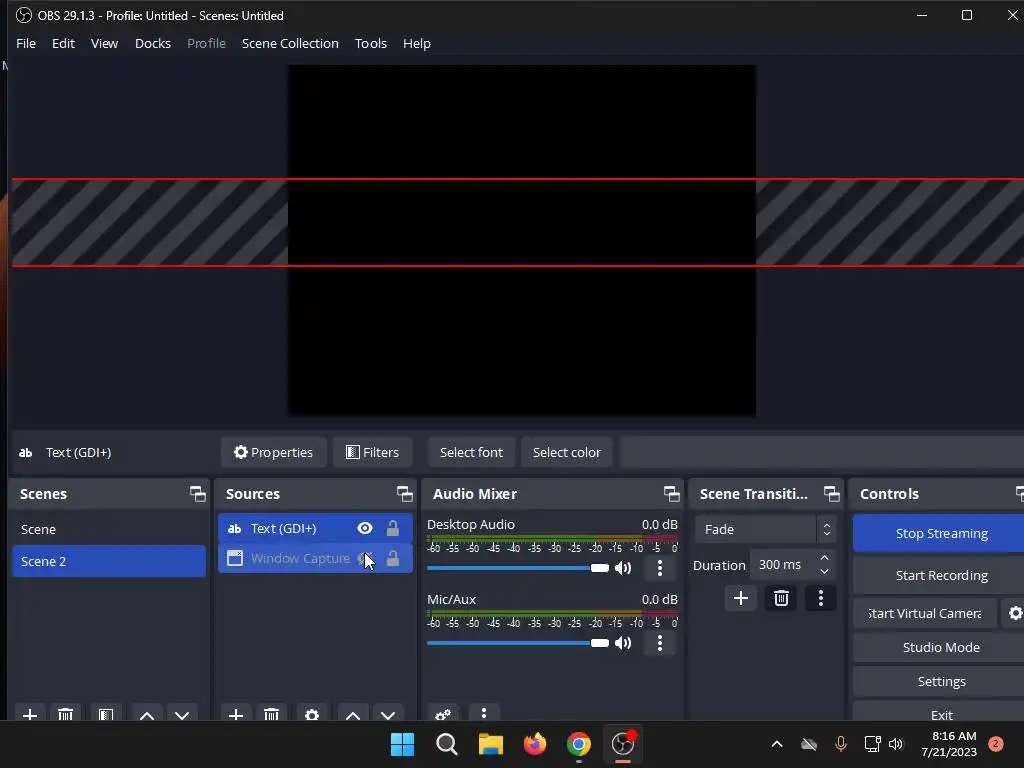Float the Sources dock panel

tap(405, 494)
